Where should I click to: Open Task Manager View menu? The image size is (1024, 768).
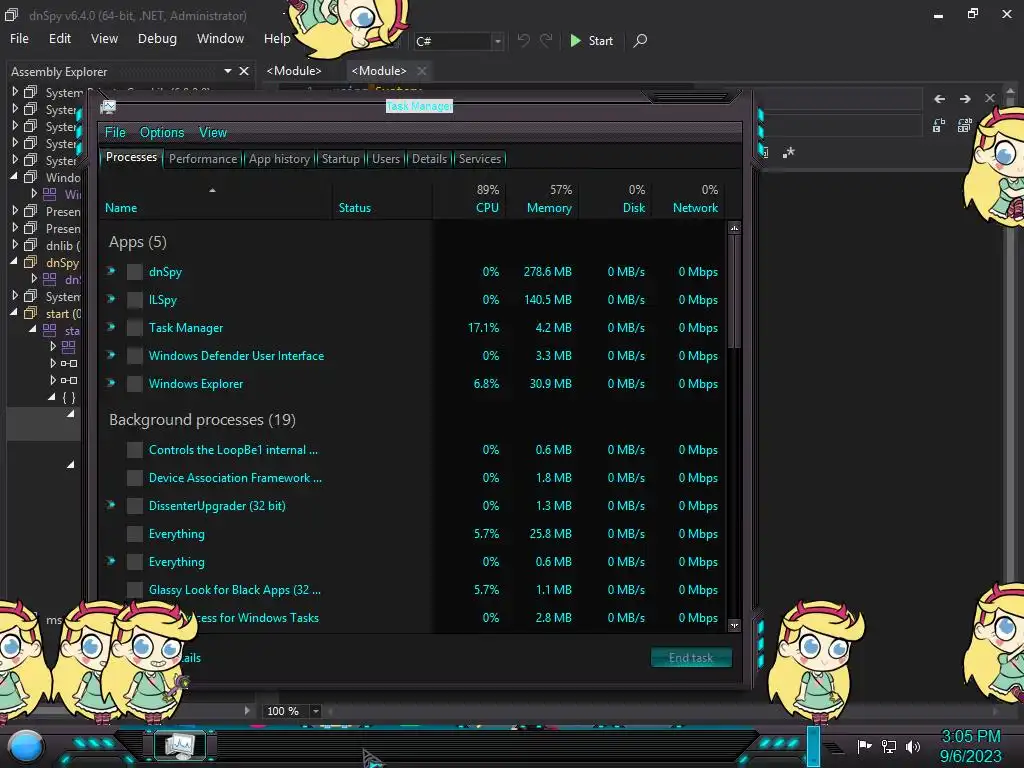[x=213, y=133]
